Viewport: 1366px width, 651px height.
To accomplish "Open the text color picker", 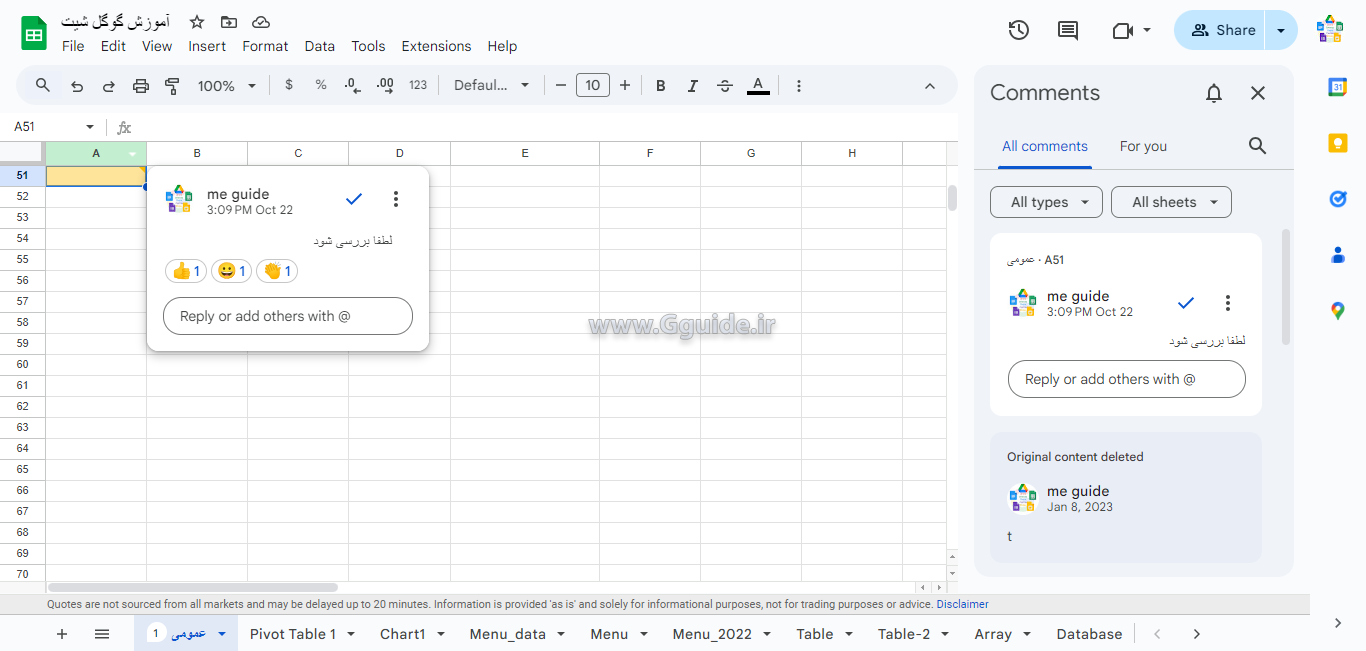I will click(x=758, y=86).
